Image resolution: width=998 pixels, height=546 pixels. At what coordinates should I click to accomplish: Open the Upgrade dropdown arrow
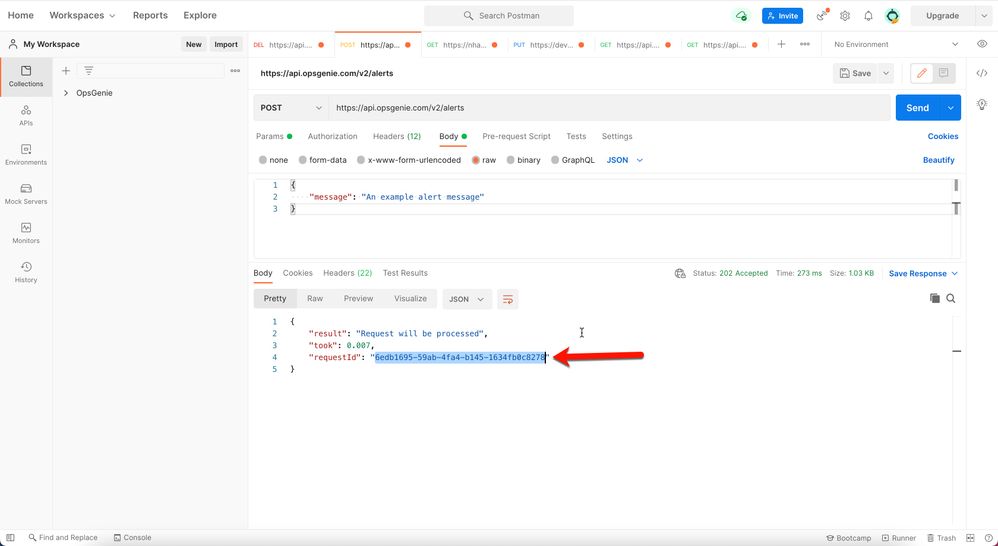click(x=983, y=16)
